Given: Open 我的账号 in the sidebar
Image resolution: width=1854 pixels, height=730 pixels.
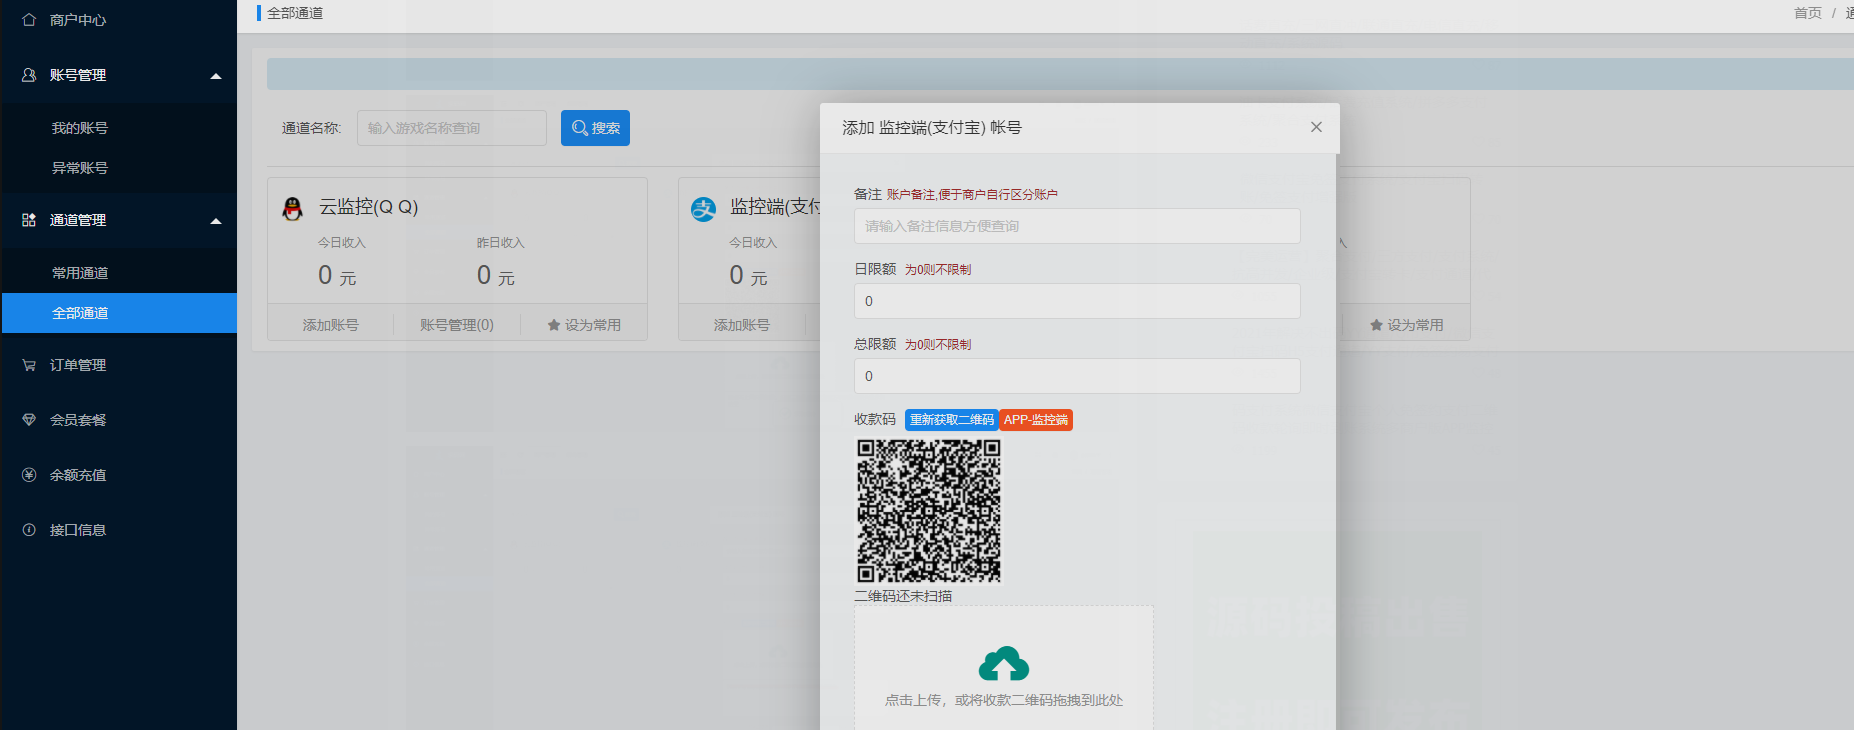Looking at the screenshot, I should click(x=80, y=128).
